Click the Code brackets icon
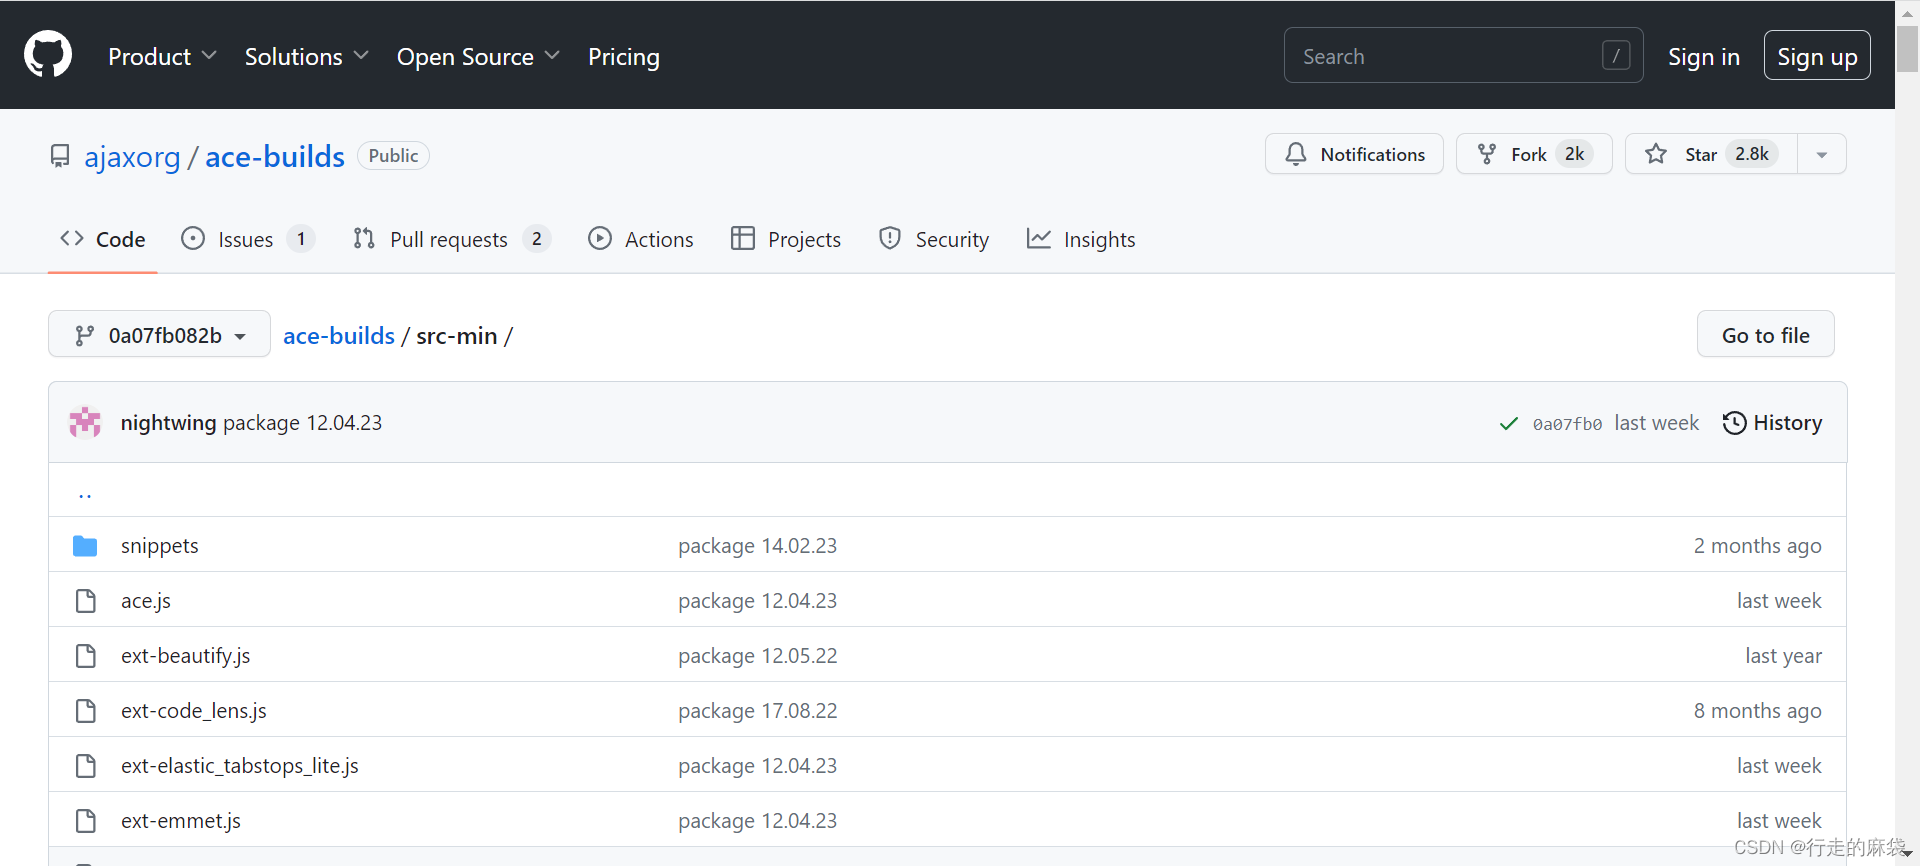This screenshot has width=1920, height=866. (72, 238)
